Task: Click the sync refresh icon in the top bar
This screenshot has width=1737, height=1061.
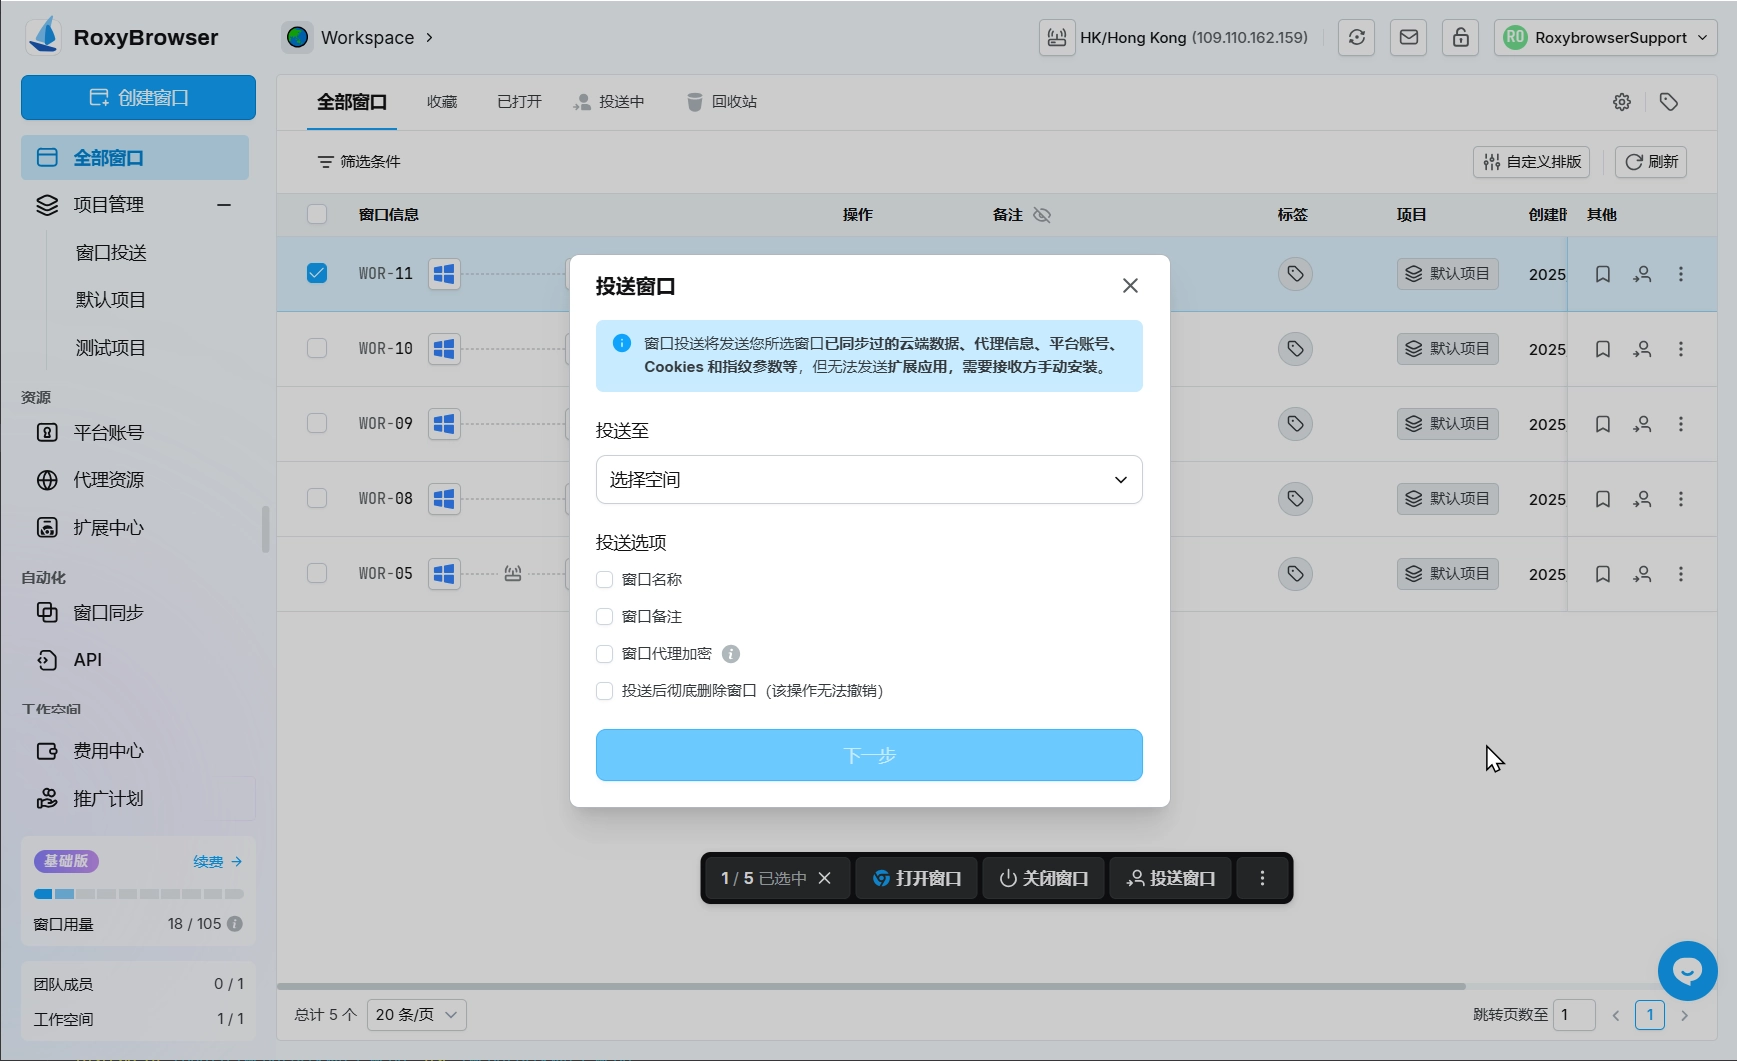Action: 1356,38
